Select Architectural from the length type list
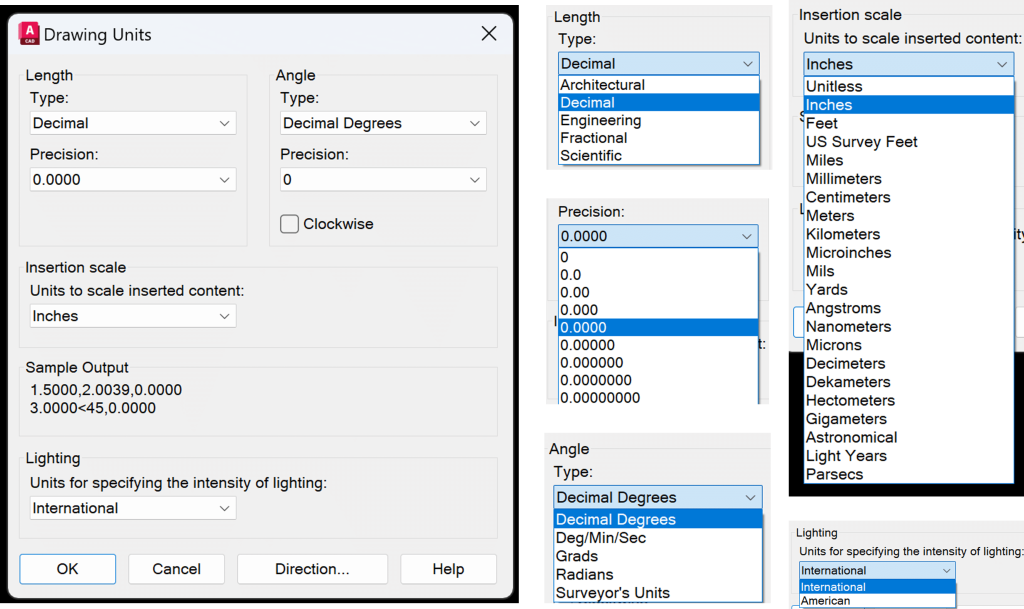The image size is (1024, 609). pyautogui.click(x=602, y=84)
